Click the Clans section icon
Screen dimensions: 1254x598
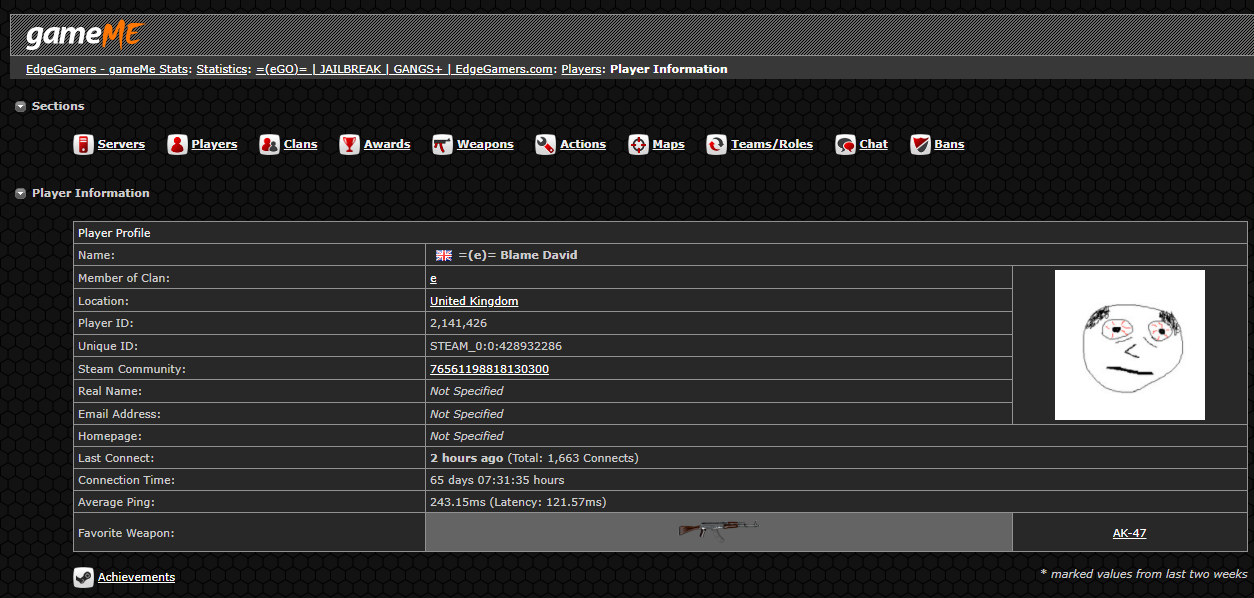(269, 145)
